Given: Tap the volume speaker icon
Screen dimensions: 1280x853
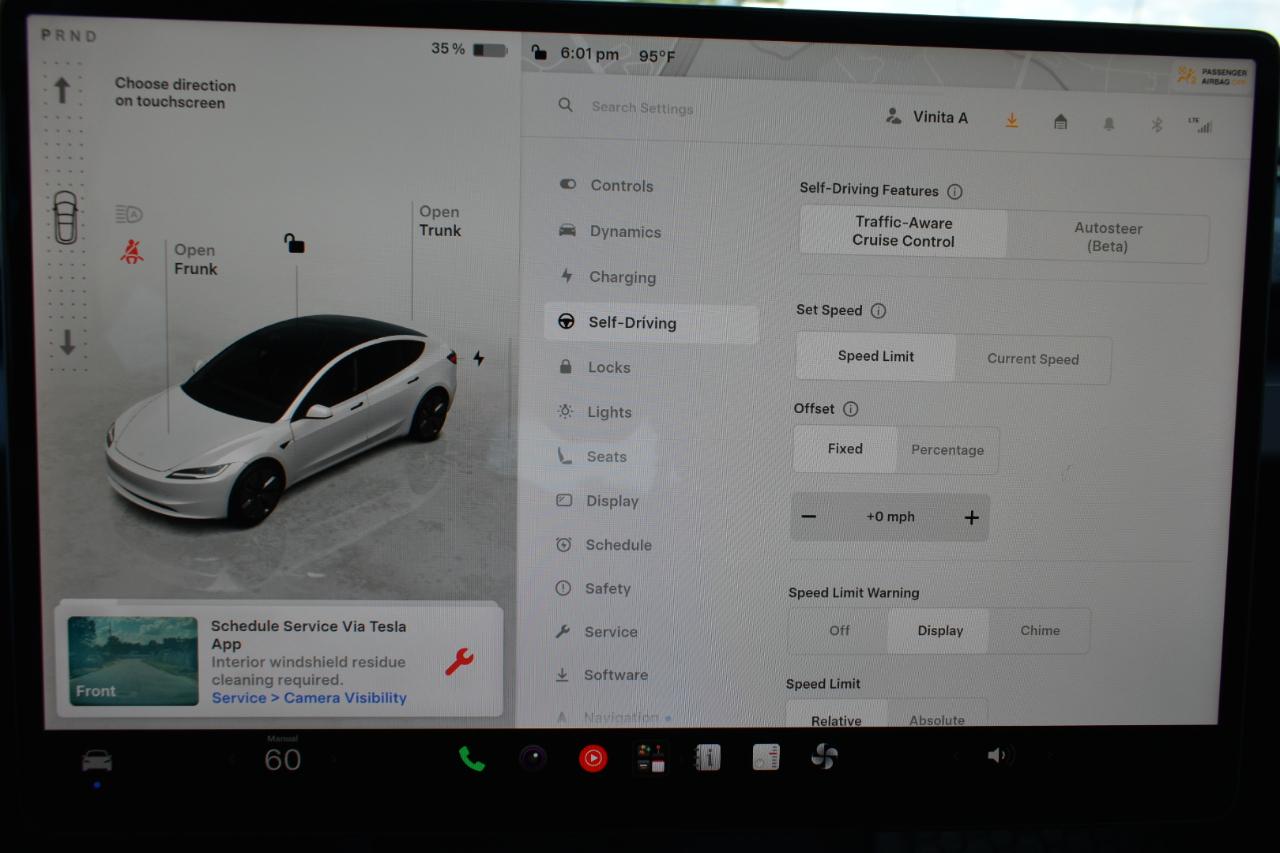Looking at the screenshot, I should pyautogui.click(x=999, y=756).
